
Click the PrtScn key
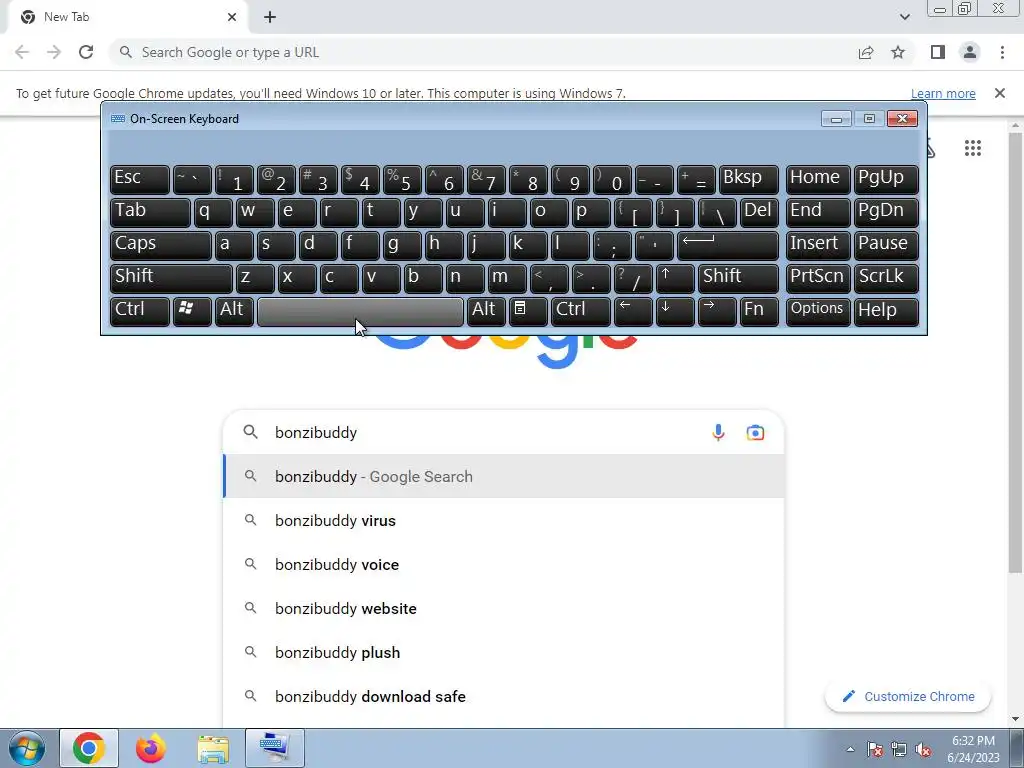coord(818,278)
